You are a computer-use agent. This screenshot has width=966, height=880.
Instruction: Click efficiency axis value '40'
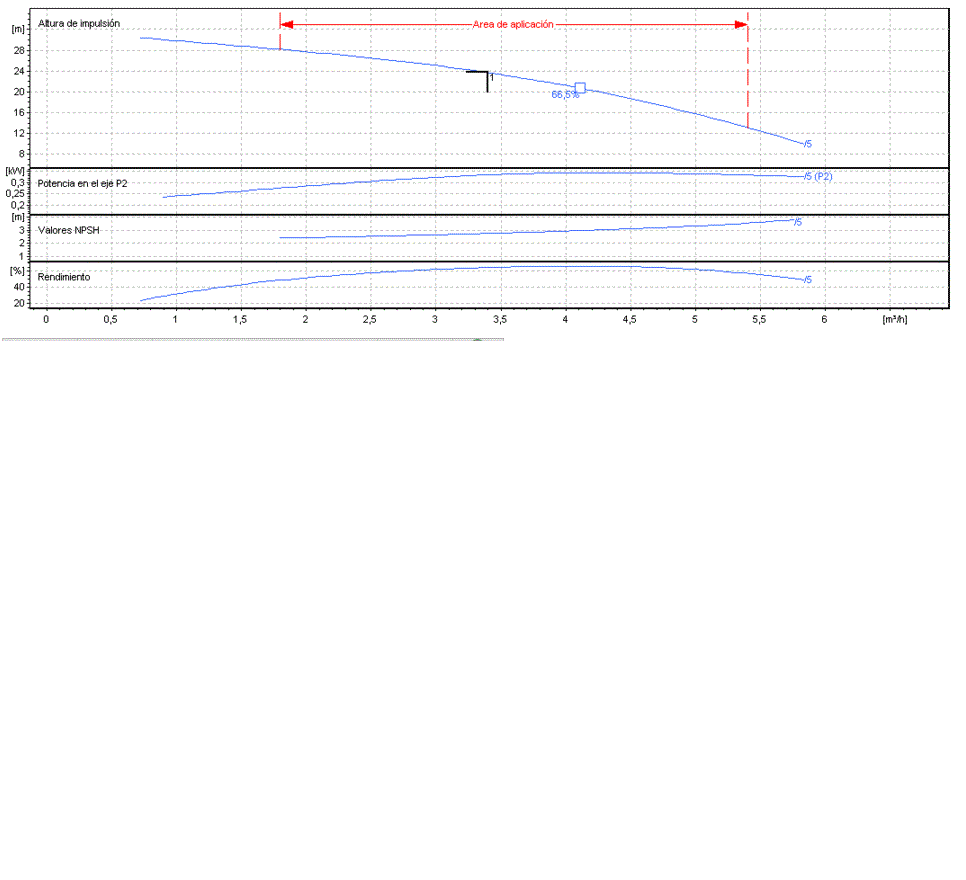click(19, 287)
